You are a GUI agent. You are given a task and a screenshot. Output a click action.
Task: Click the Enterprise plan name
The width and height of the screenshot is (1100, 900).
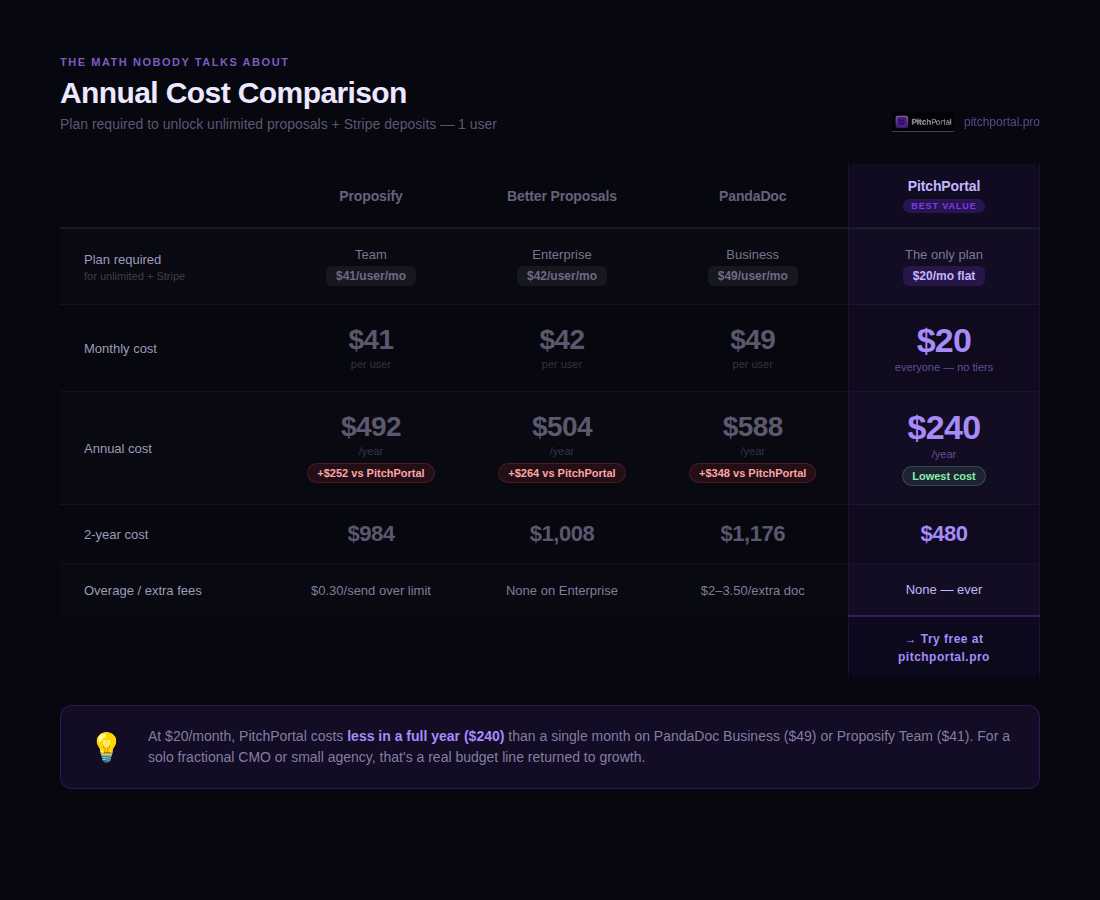(561, 255)
